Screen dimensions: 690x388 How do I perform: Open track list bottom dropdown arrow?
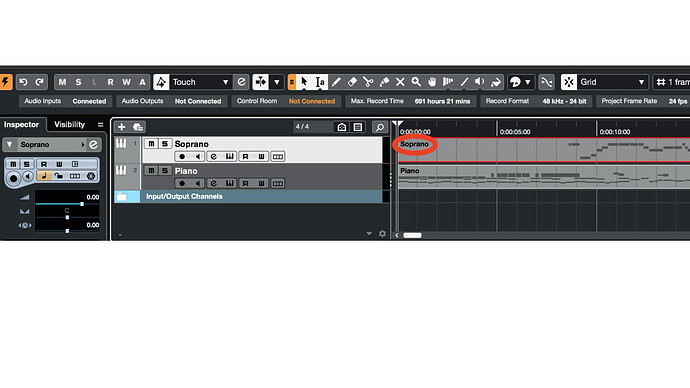(x=369, y=234)
